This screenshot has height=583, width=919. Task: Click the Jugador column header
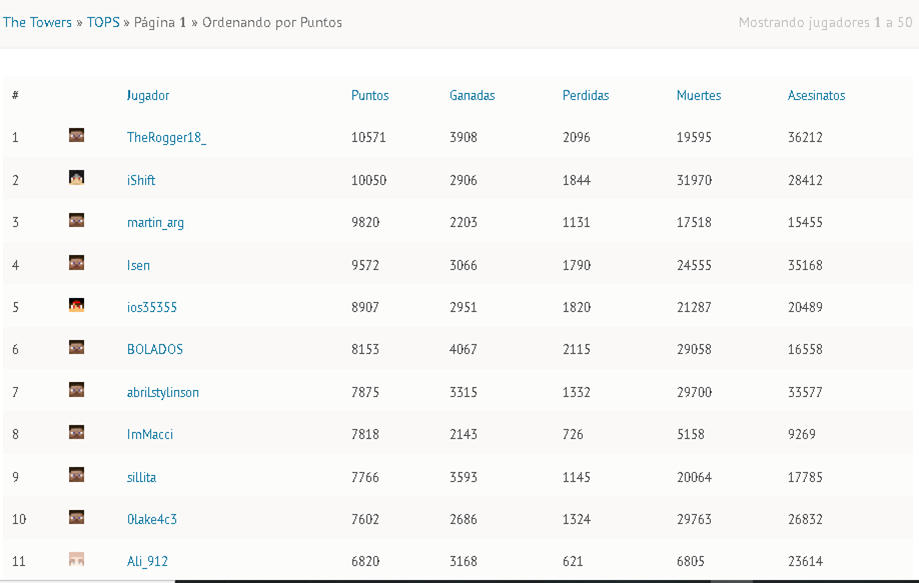pyautogui.click(x=148, y=96)
